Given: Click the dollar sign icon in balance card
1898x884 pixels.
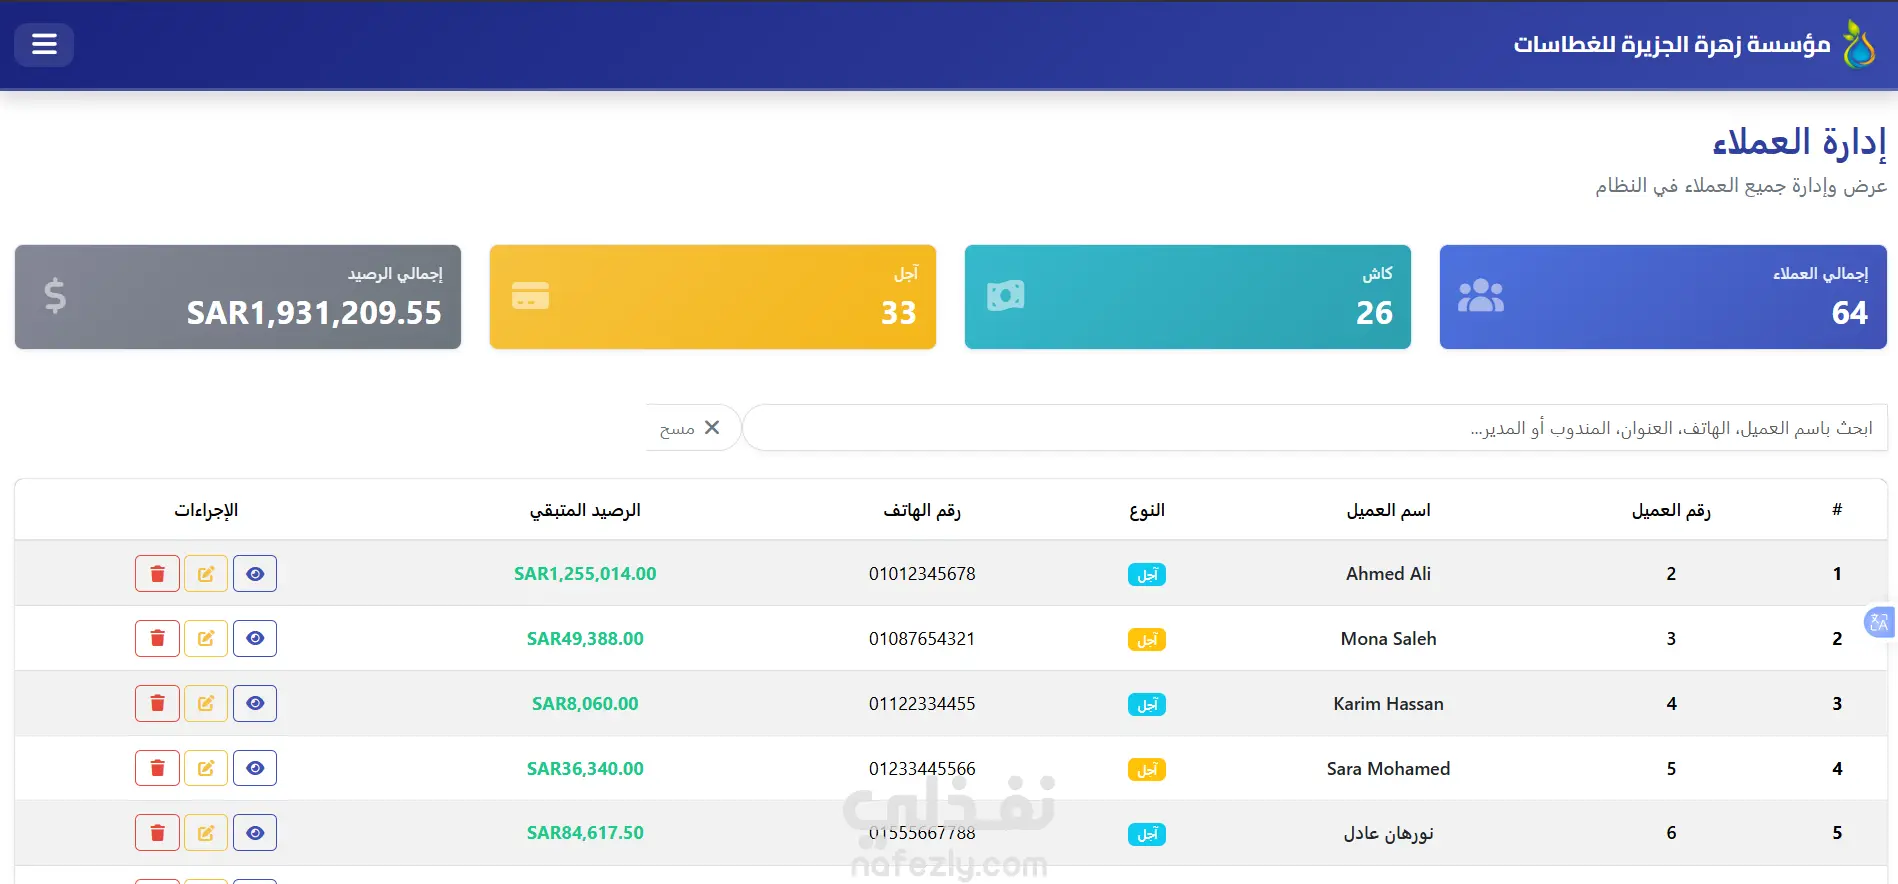Looking at the screenshot, I should click(x=55, y=296).
